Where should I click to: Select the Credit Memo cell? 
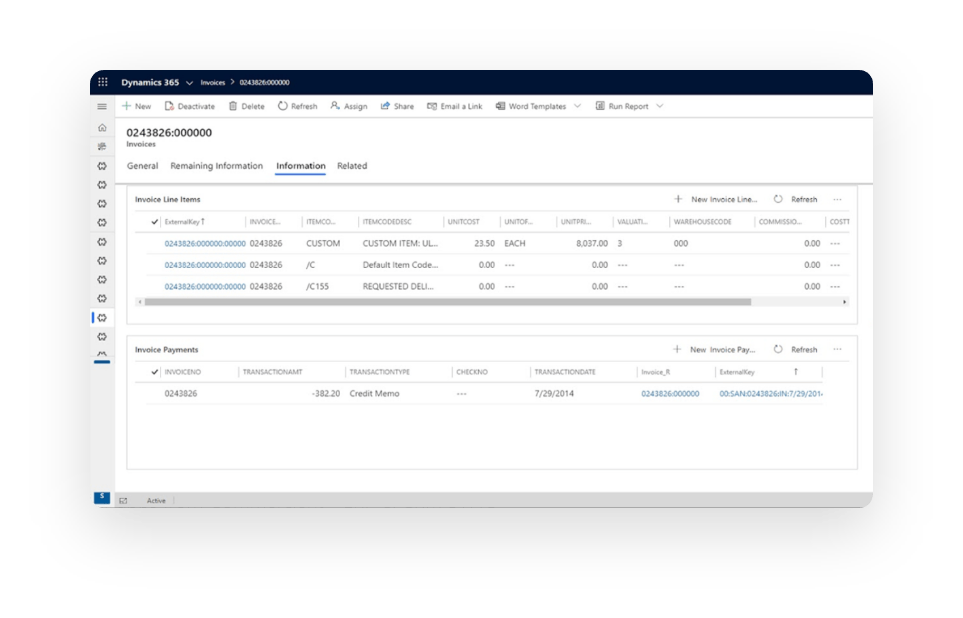tap(374, 393)
